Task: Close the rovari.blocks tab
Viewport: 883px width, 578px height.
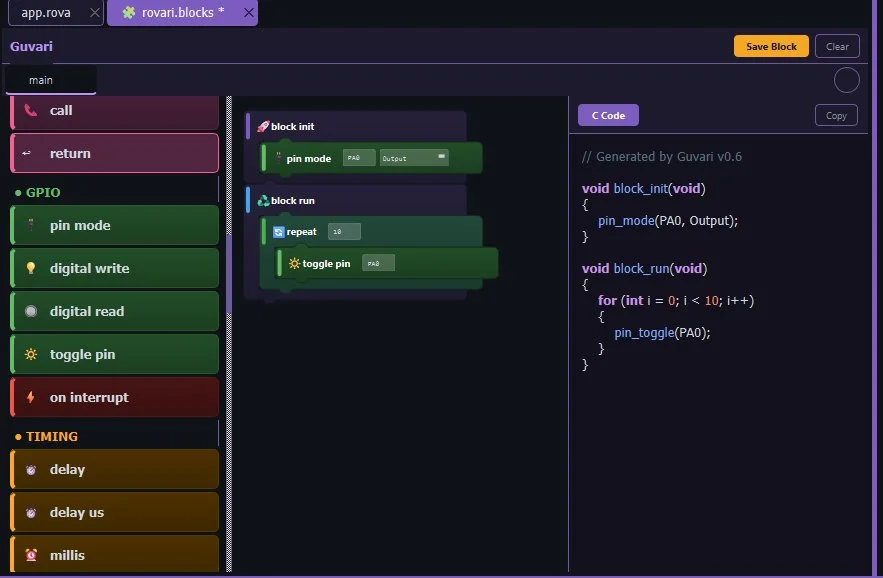Action: (248, 12)
